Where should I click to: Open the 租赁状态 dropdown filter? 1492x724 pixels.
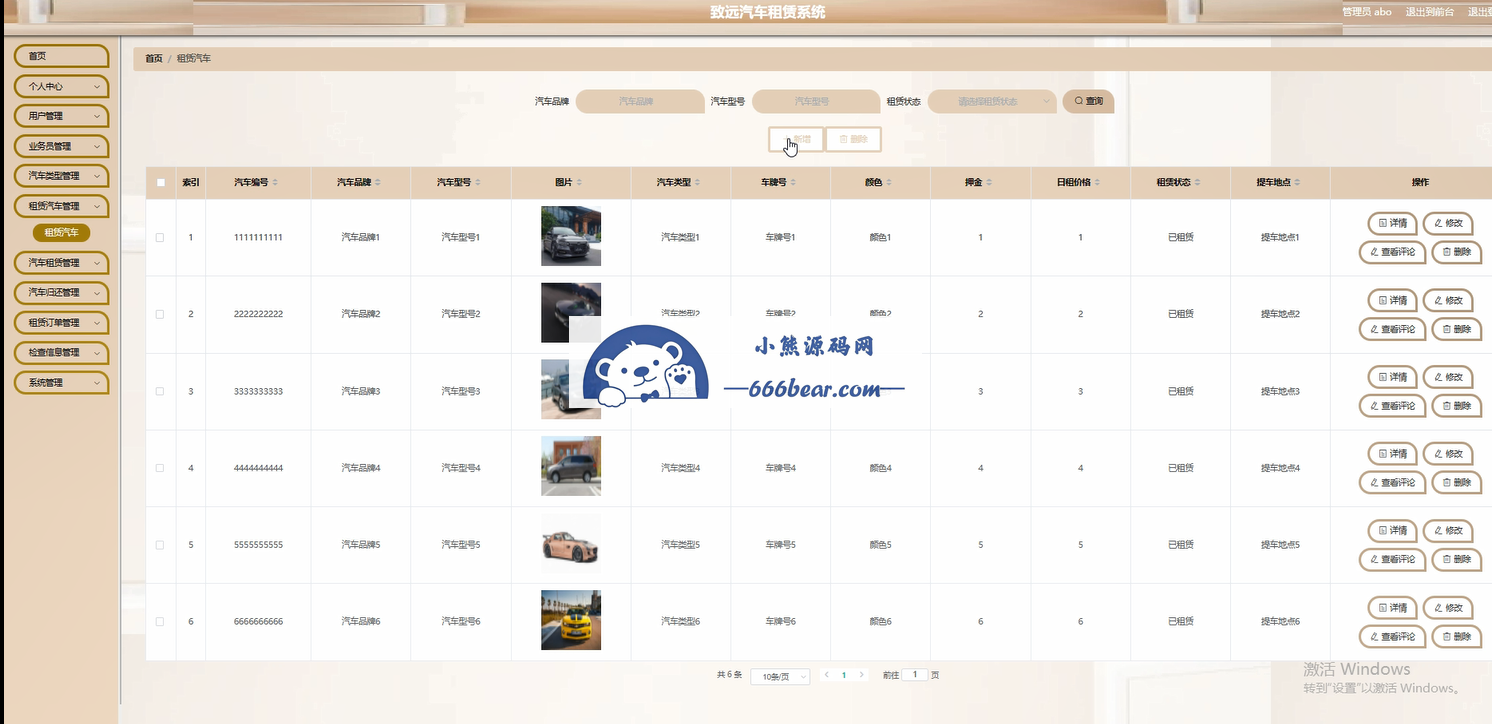click(992, 101)
